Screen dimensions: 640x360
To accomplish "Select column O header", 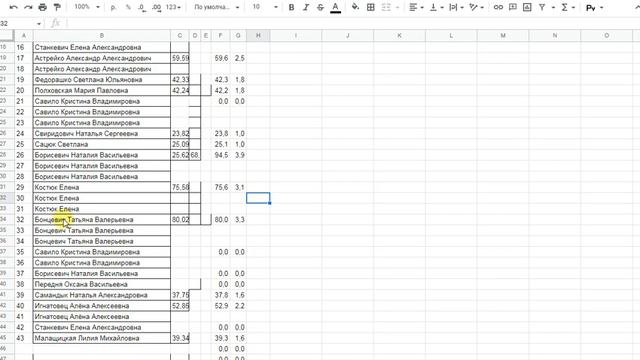I will [x=607, y=36].
